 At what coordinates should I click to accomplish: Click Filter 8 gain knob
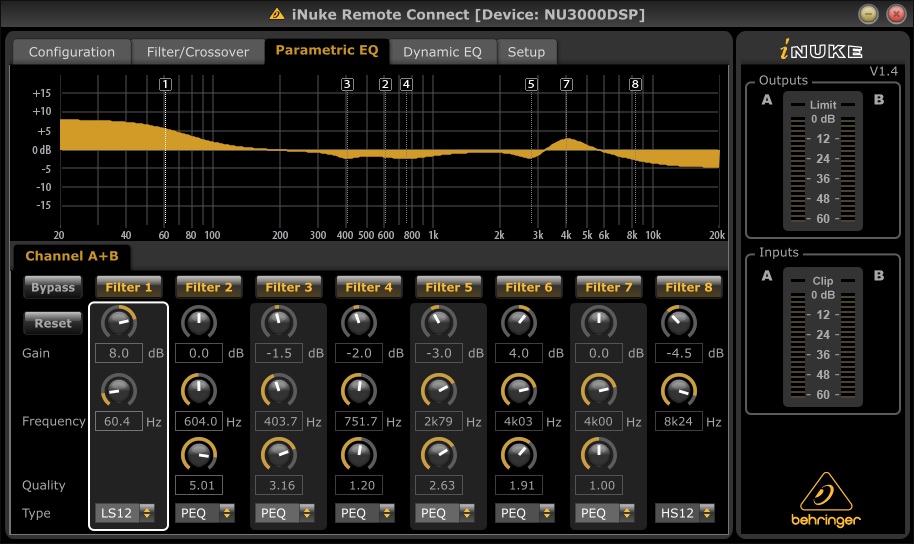point(679,322)
